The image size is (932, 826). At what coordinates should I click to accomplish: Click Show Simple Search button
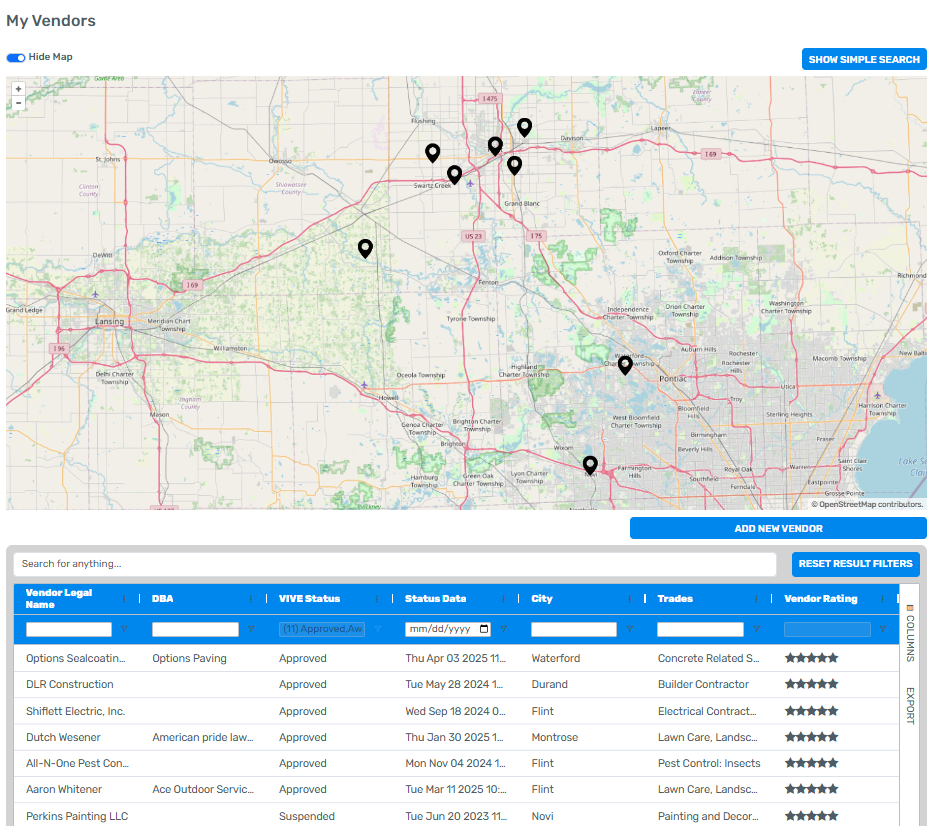864,59
